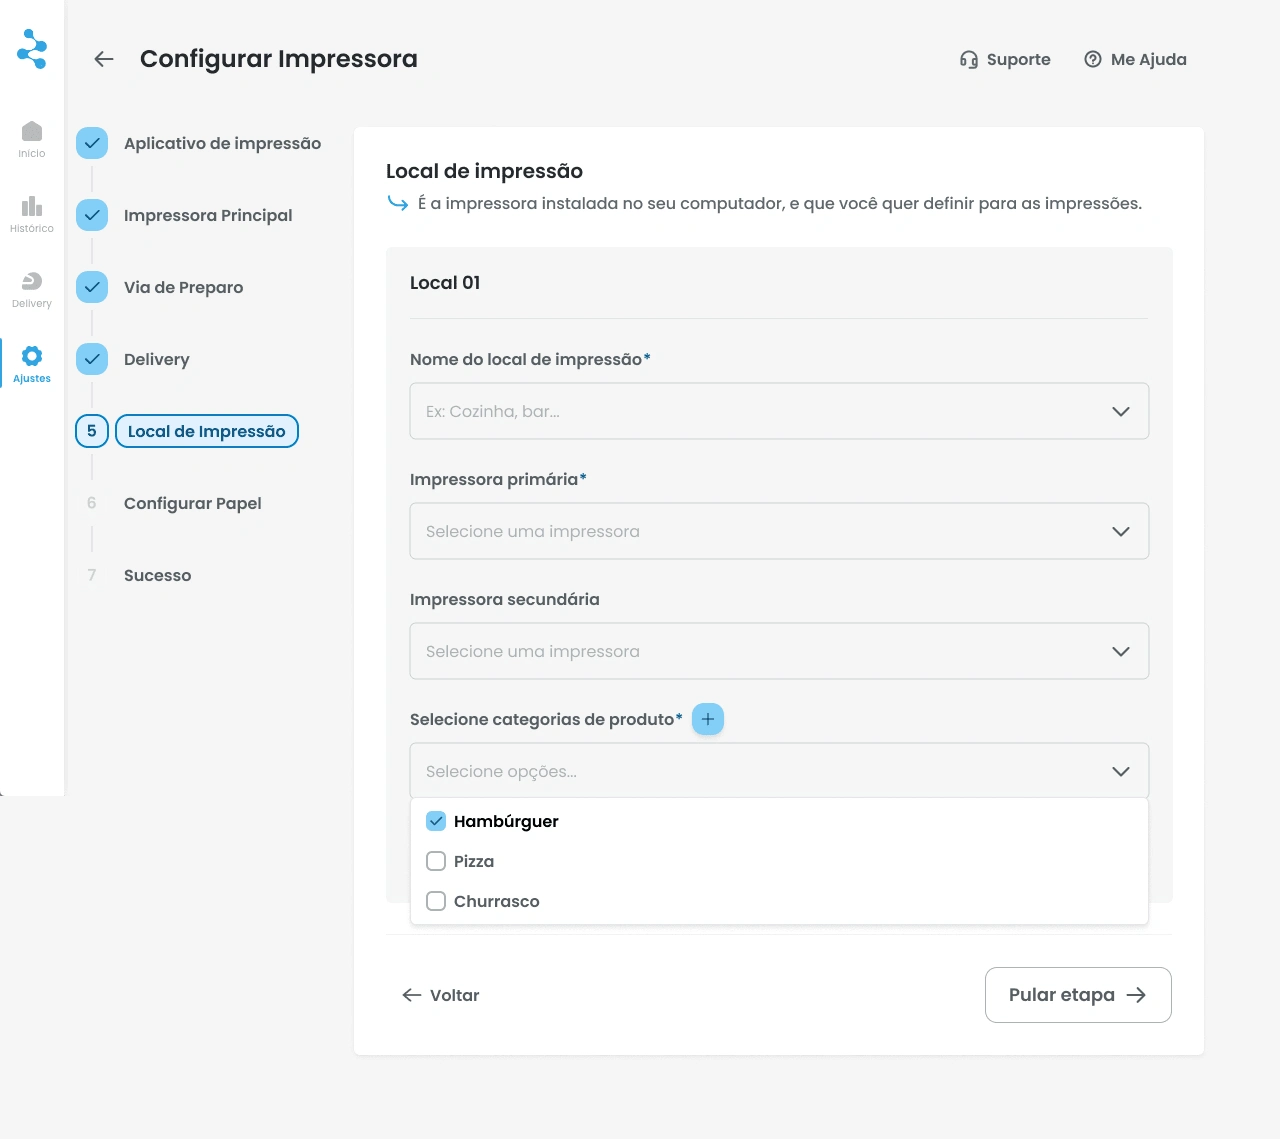Uncheck the Hambúrguer category checkbox
Image resolution: width=1280 pixels, height=1139 pixels.
click(436, 821)
